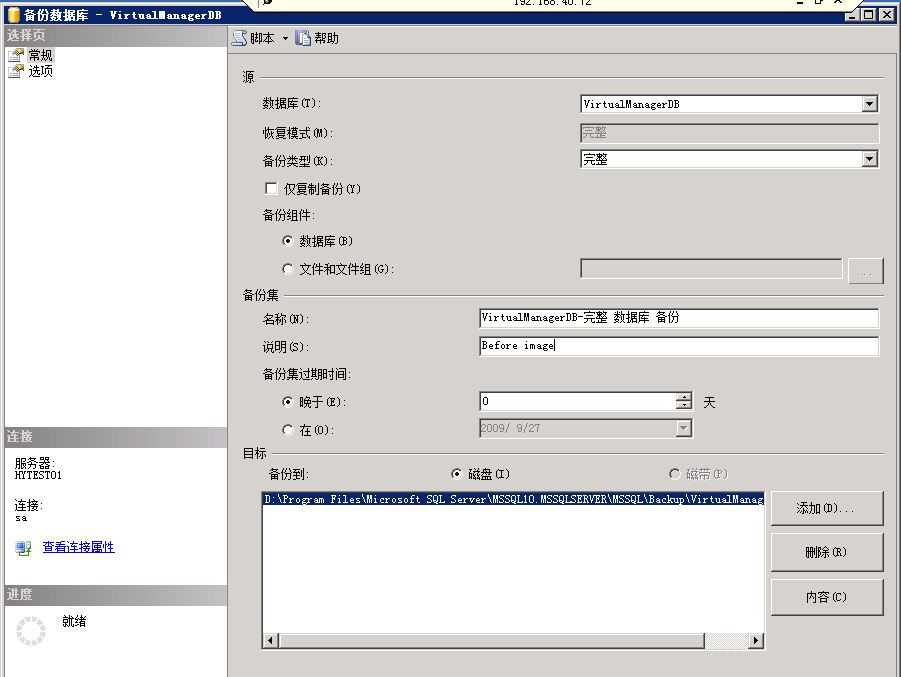Click the connection properties icon
This screenshot has width=901, height=677.
click(23, 547)
